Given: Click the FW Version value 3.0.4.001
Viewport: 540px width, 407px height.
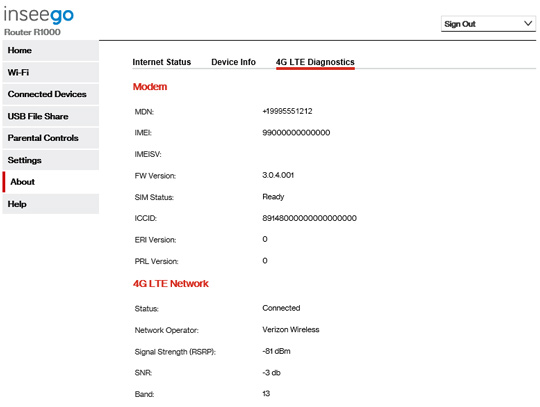Looking at the screenshot, I should [x=278, y=175].
